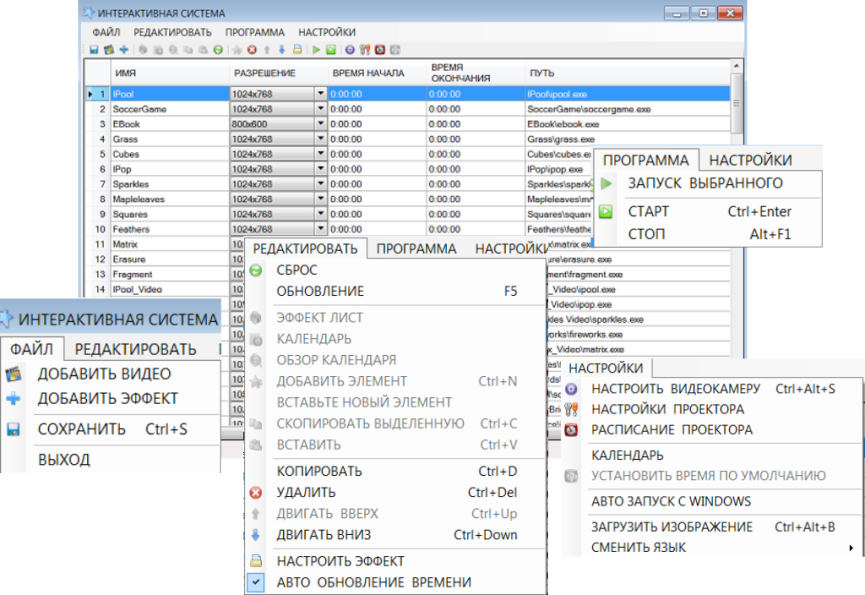This screenshot has width=865, height=595.
Task: Enable АВТО ЗАПУСК С WINDOWS option
Action: tap(670, 501)
